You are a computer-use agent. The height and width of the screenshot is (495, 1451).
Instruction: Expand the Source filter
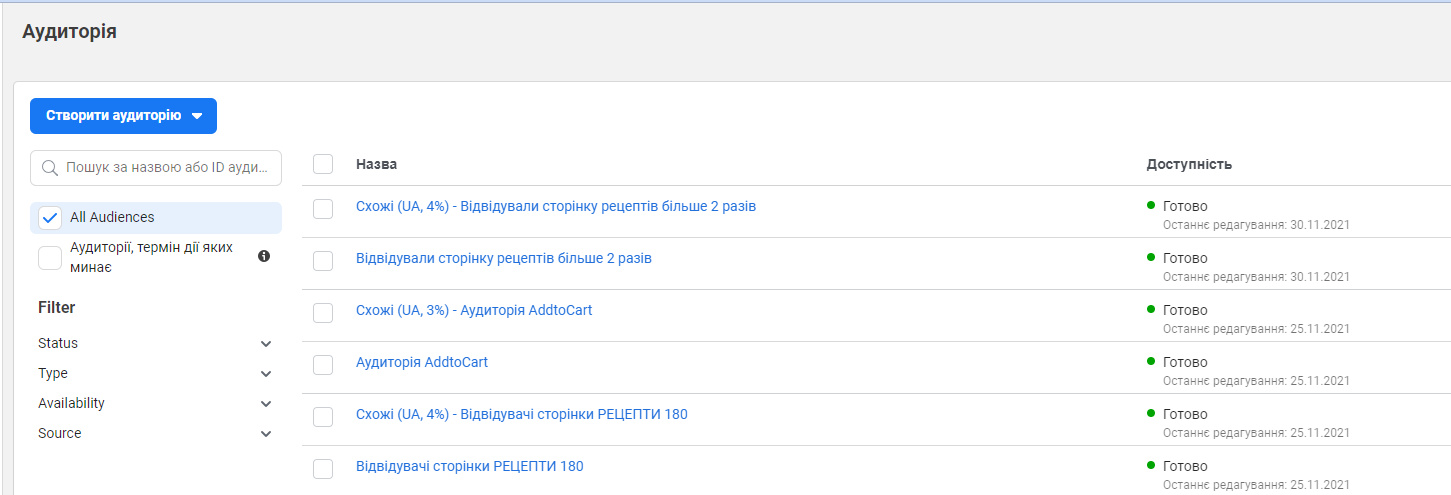266,433
